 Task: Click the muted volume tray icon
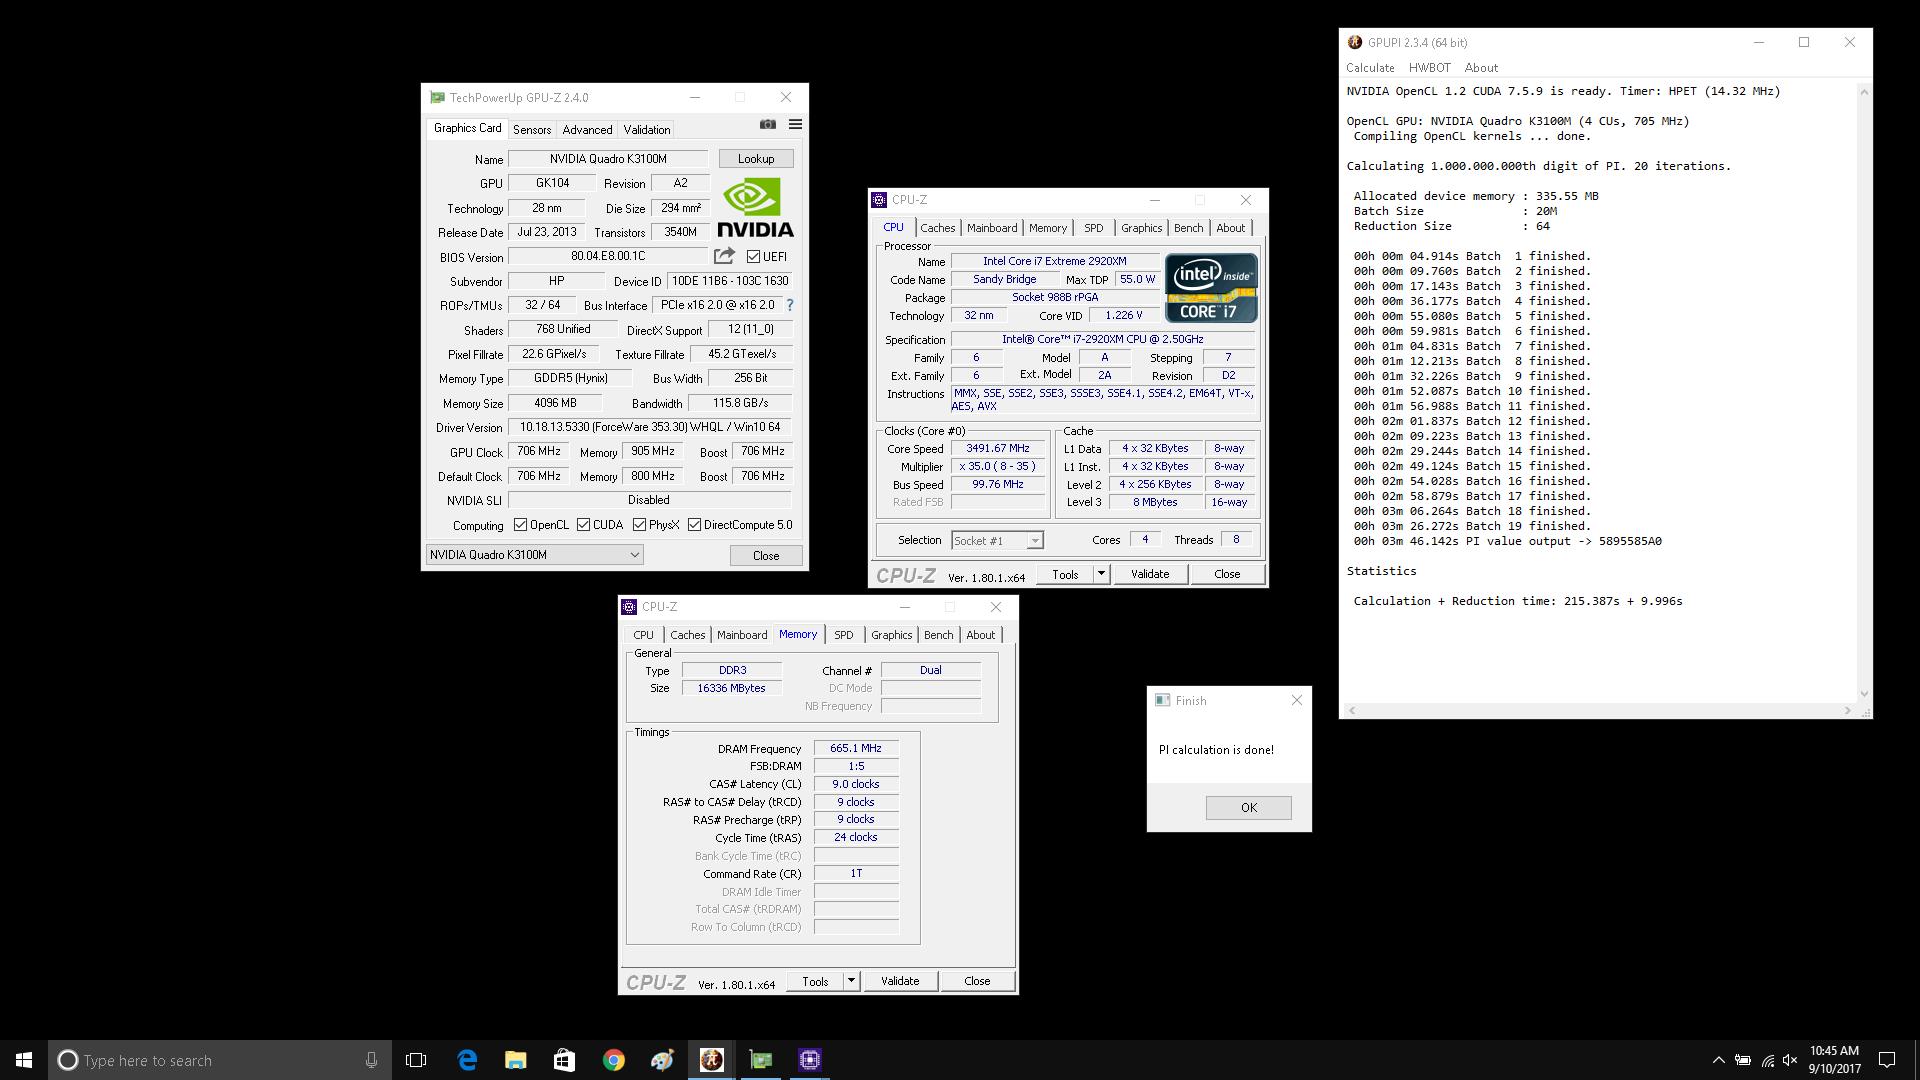[x=1790, y=1060]
